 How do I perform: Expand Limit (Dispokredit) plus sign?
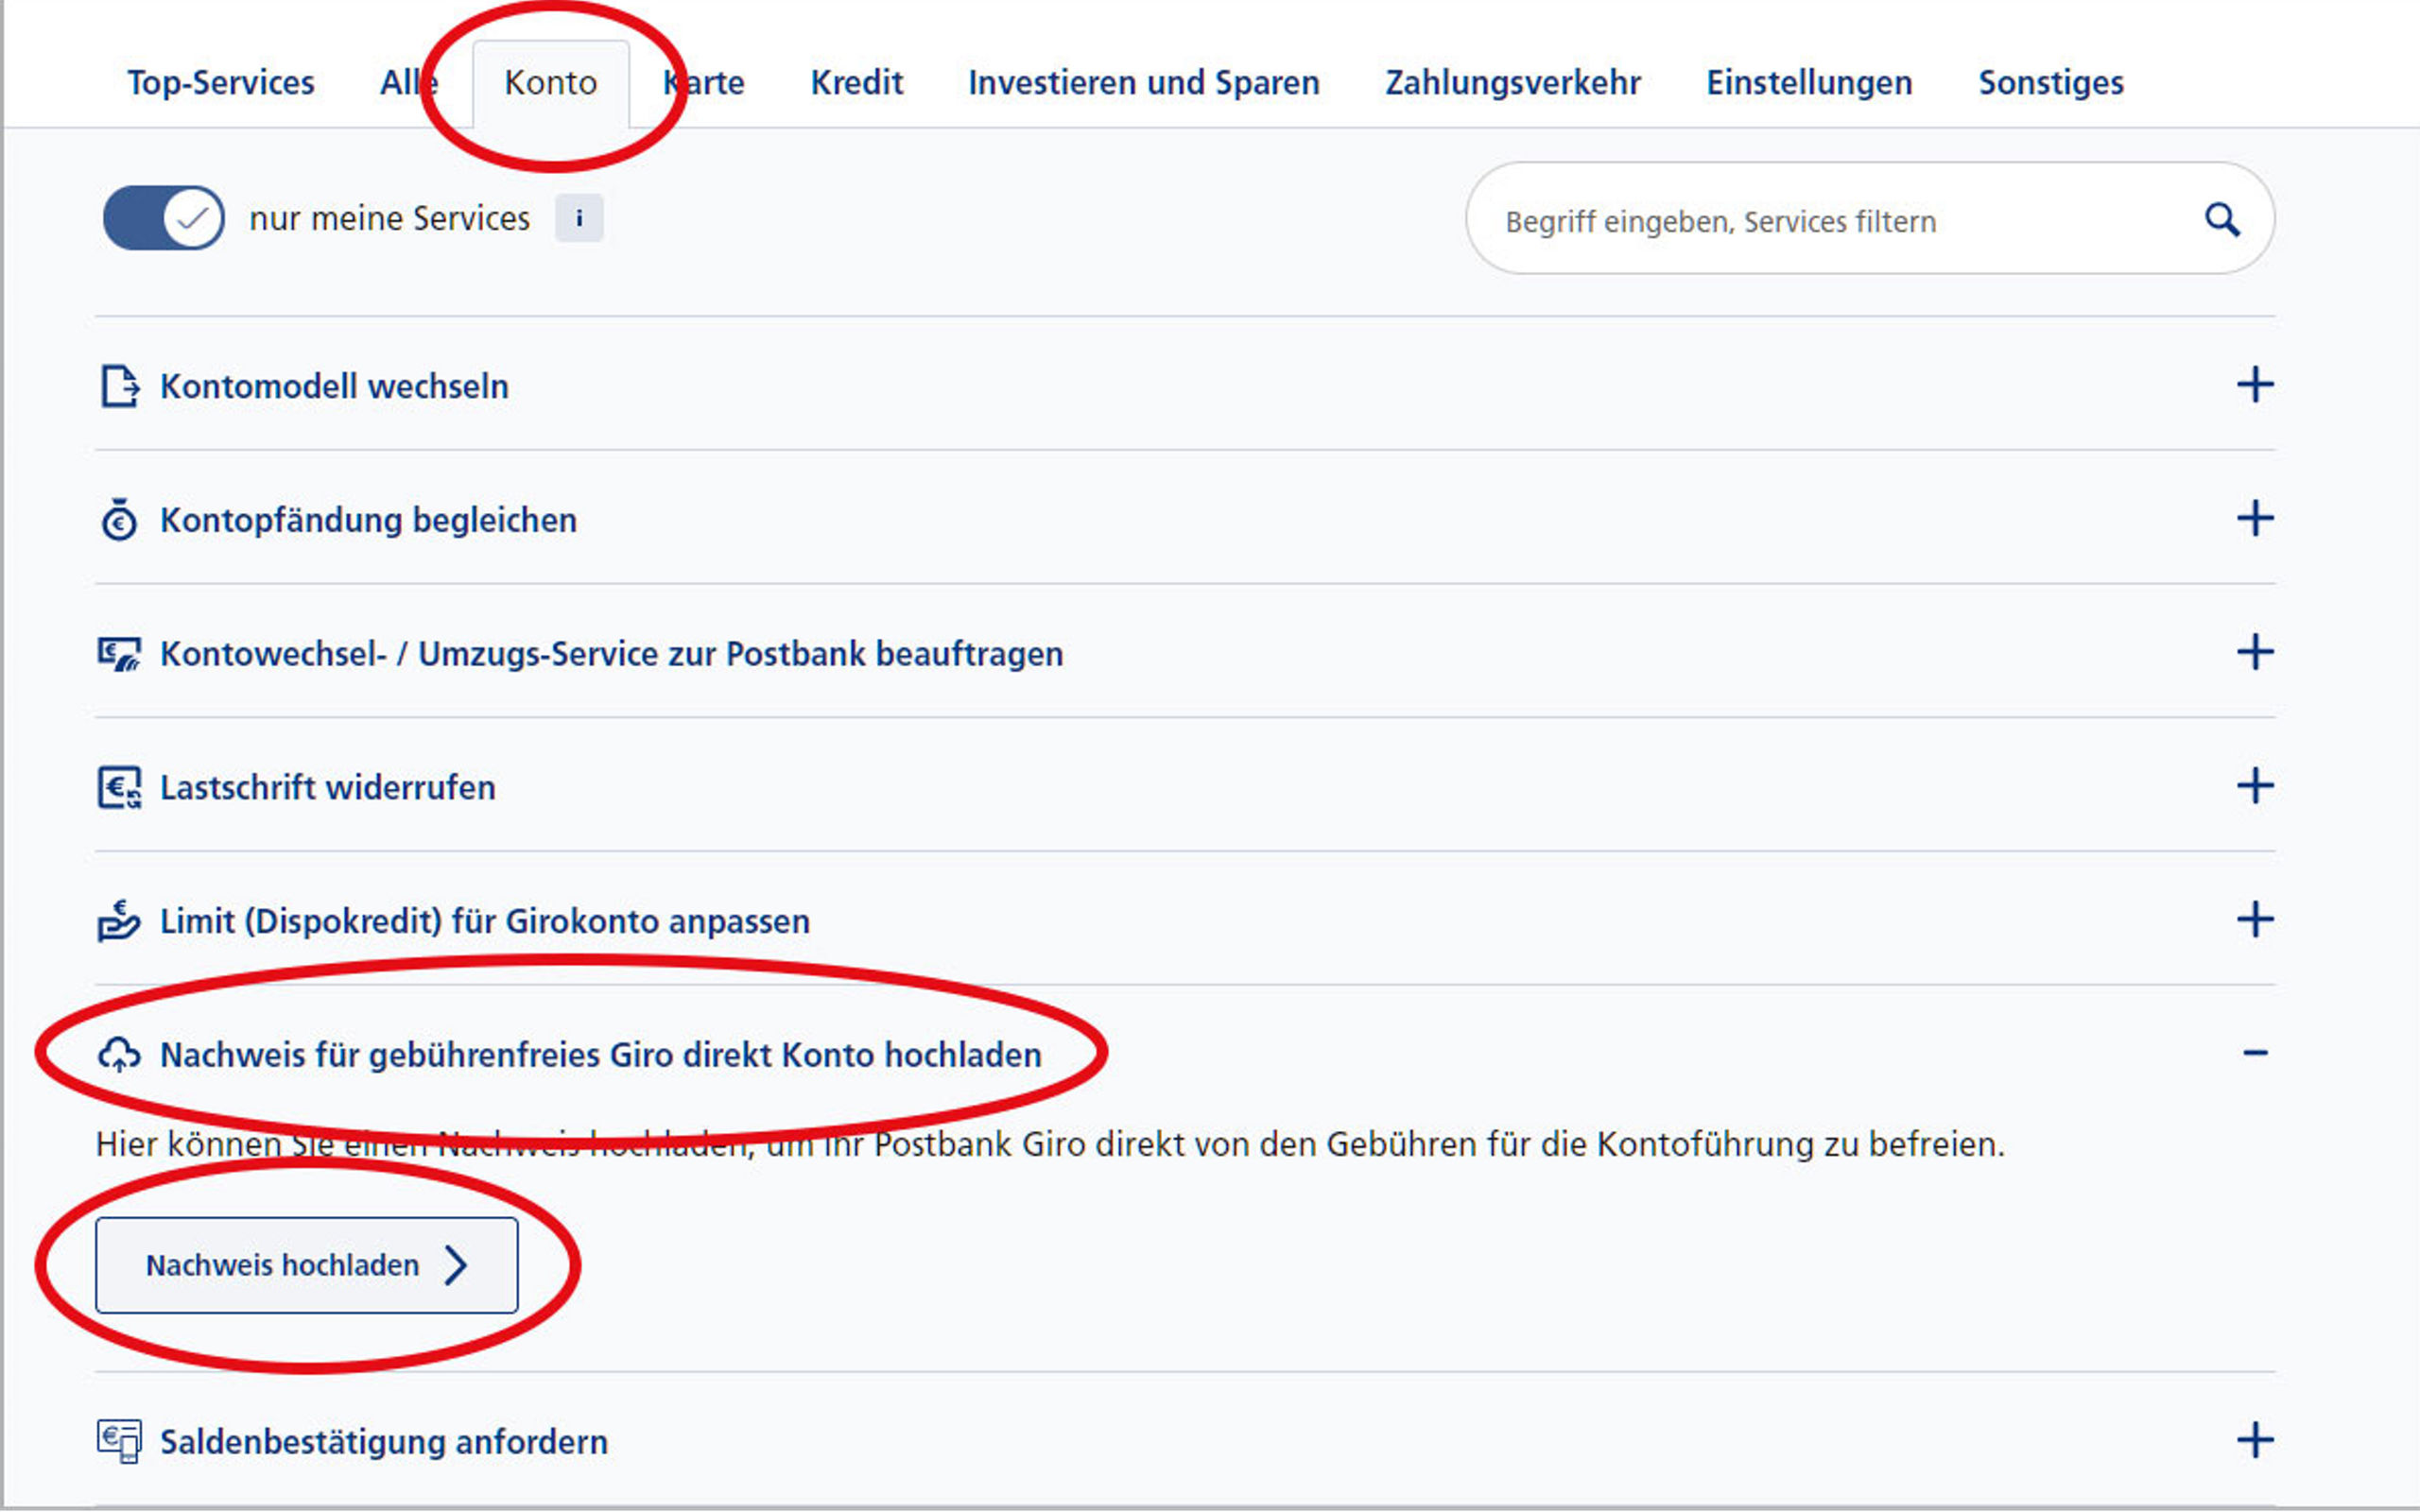point(2255,920)
